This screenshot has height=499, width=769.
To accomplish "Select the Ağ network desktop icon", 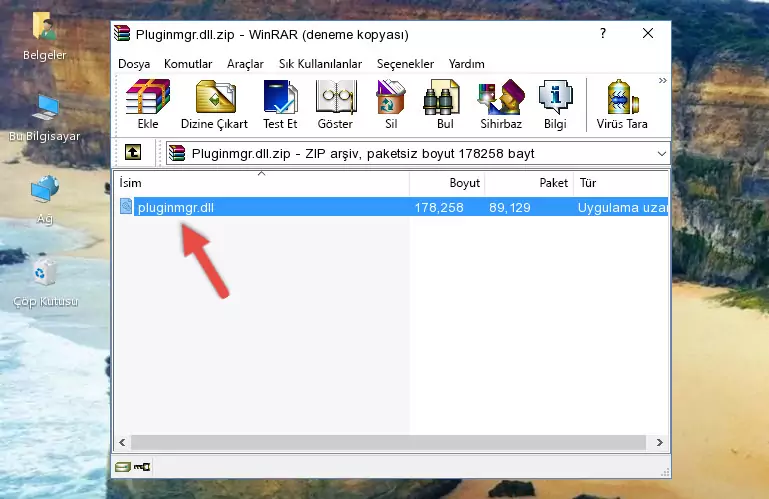I will 45,200.
